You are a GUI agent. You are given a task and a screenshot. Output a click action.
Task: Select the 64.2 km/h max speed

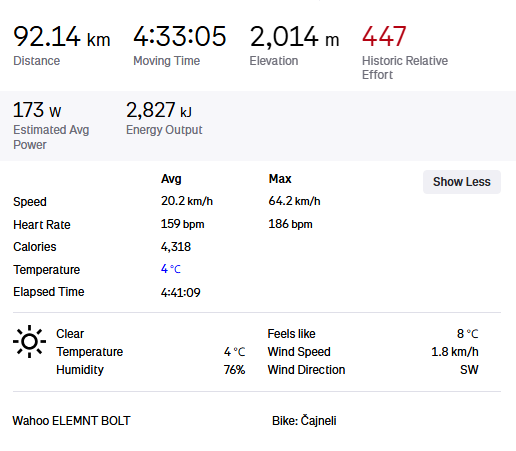(294, 201)
